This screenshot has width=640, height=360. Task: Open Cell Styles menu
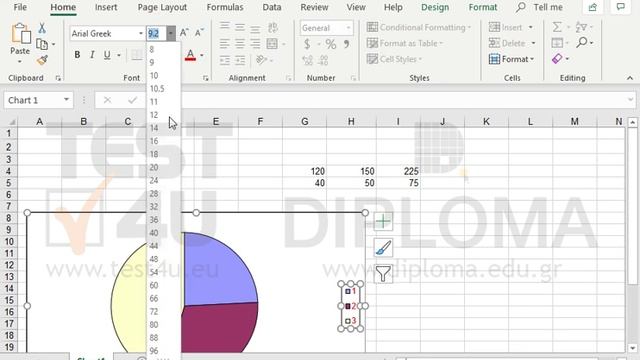(x=394, y=59)
